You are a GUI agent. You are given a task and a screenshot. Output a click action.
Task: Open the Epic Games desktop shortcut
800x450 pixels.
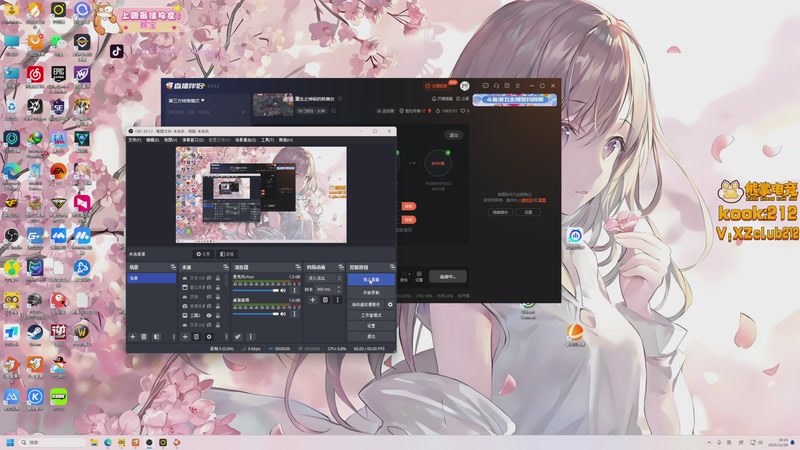click(x=58, y=74)
